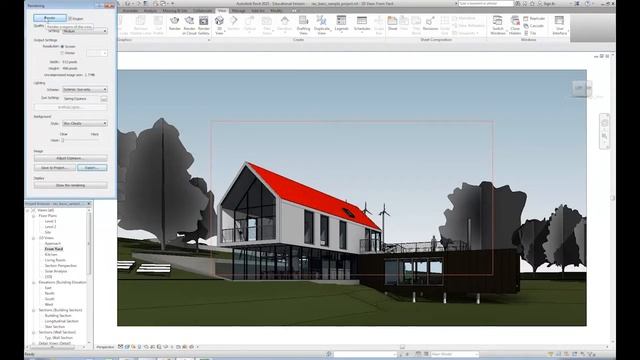Image resolution: width=640 pixels, height=360 pixels.
Task: Open Sun Setting browse button
Action: 104,99
